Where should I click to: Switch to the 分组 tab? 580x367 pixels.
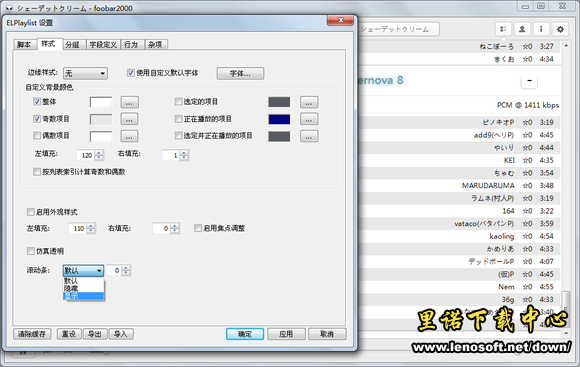coord(72,45)
